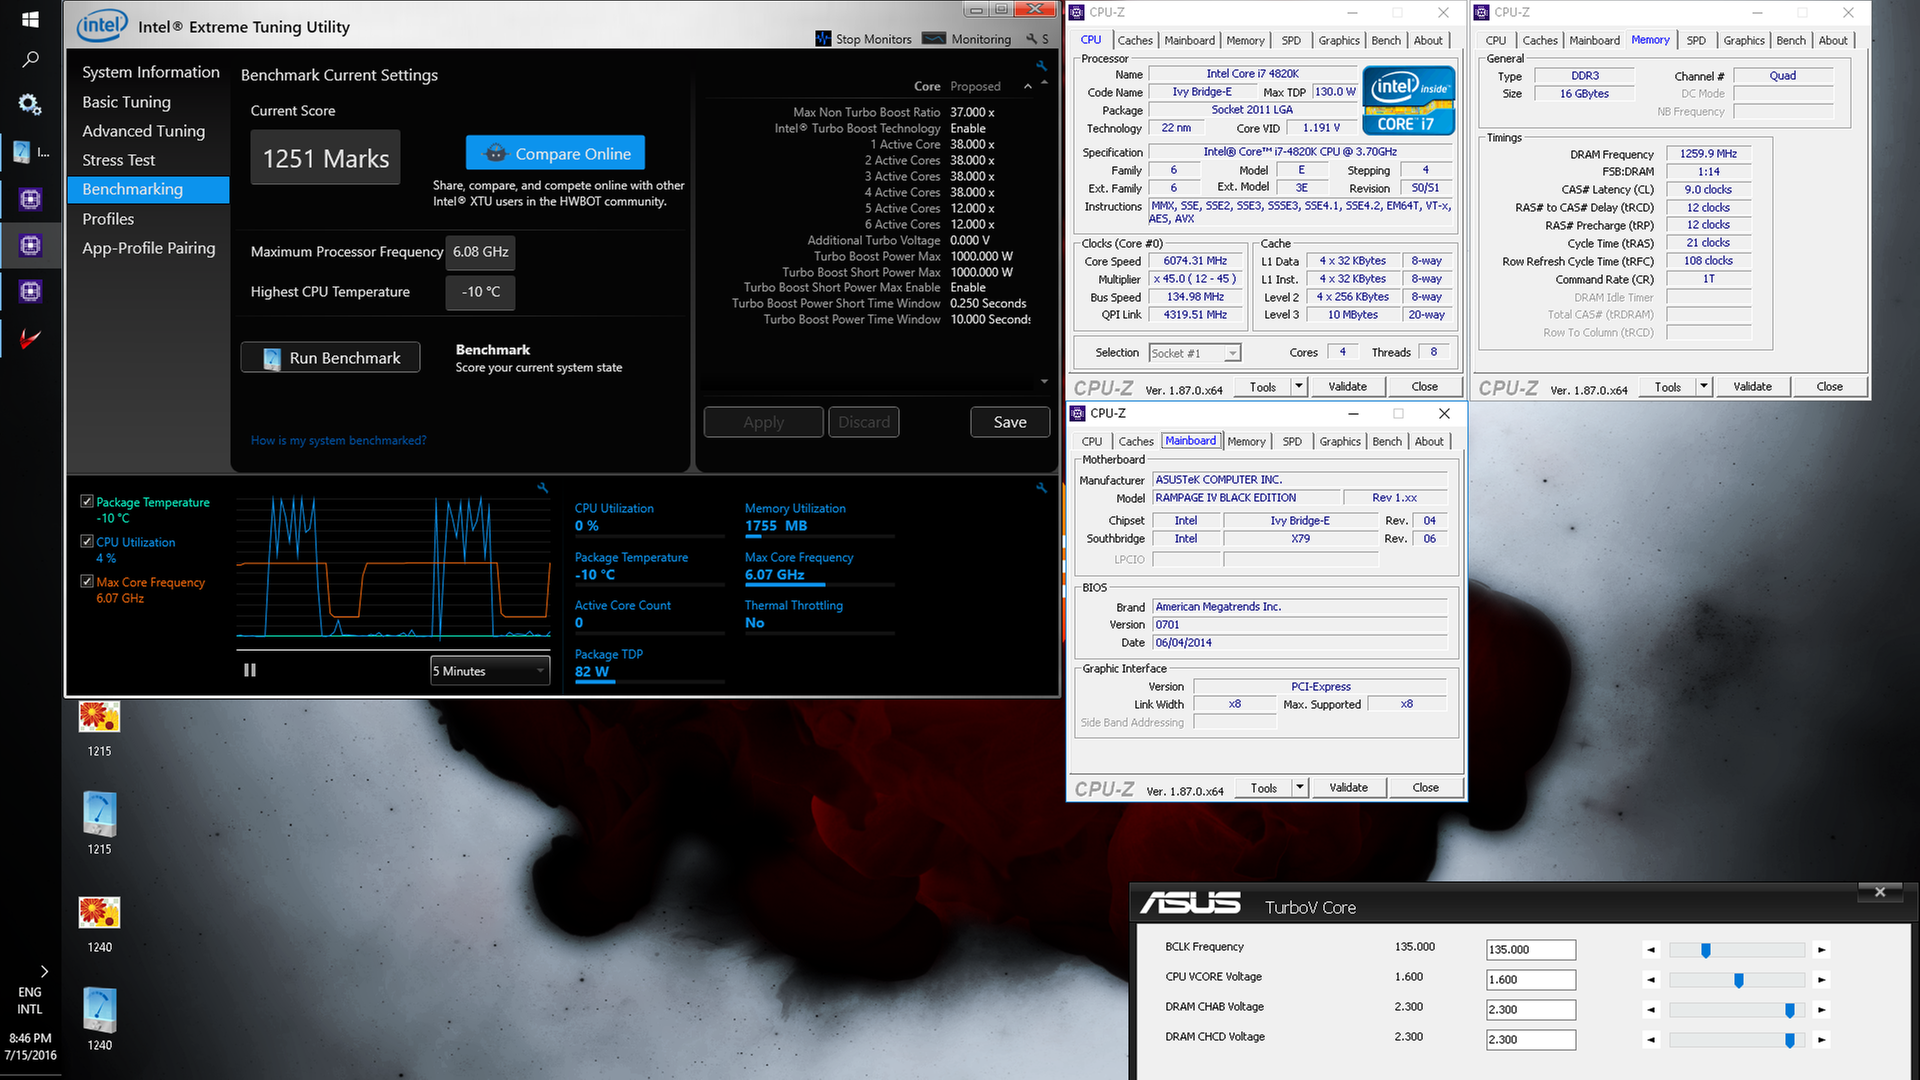The height and width of the screenshot is (1080, 1920).
Task: Open the Windows Start menu
Action: tap(30, 19)
